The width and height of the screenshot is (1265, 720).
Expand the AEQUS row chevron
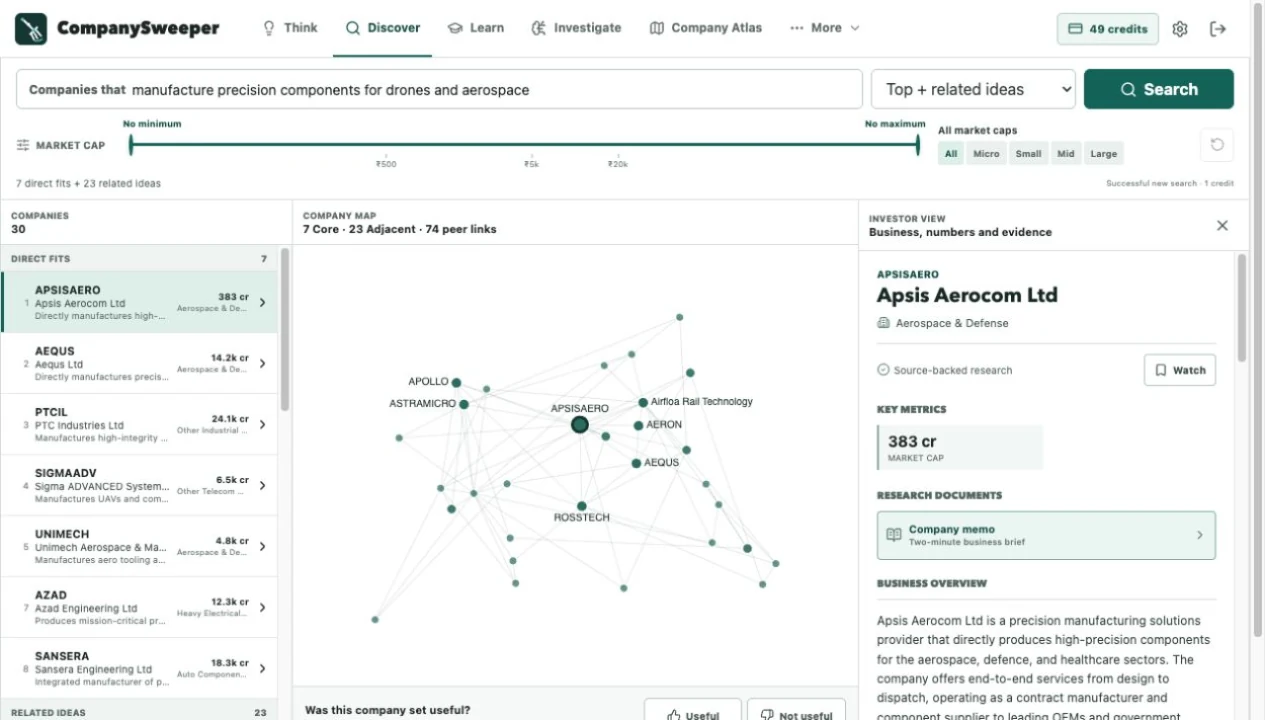(x=262, y=364)
